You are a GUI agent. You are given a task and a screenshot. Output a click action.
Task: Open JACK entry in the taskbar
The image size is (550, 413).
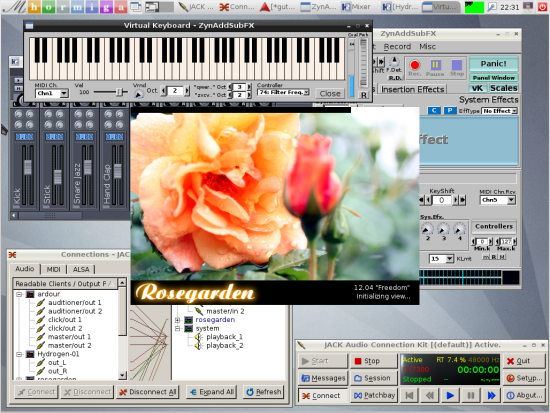(195, 7)
